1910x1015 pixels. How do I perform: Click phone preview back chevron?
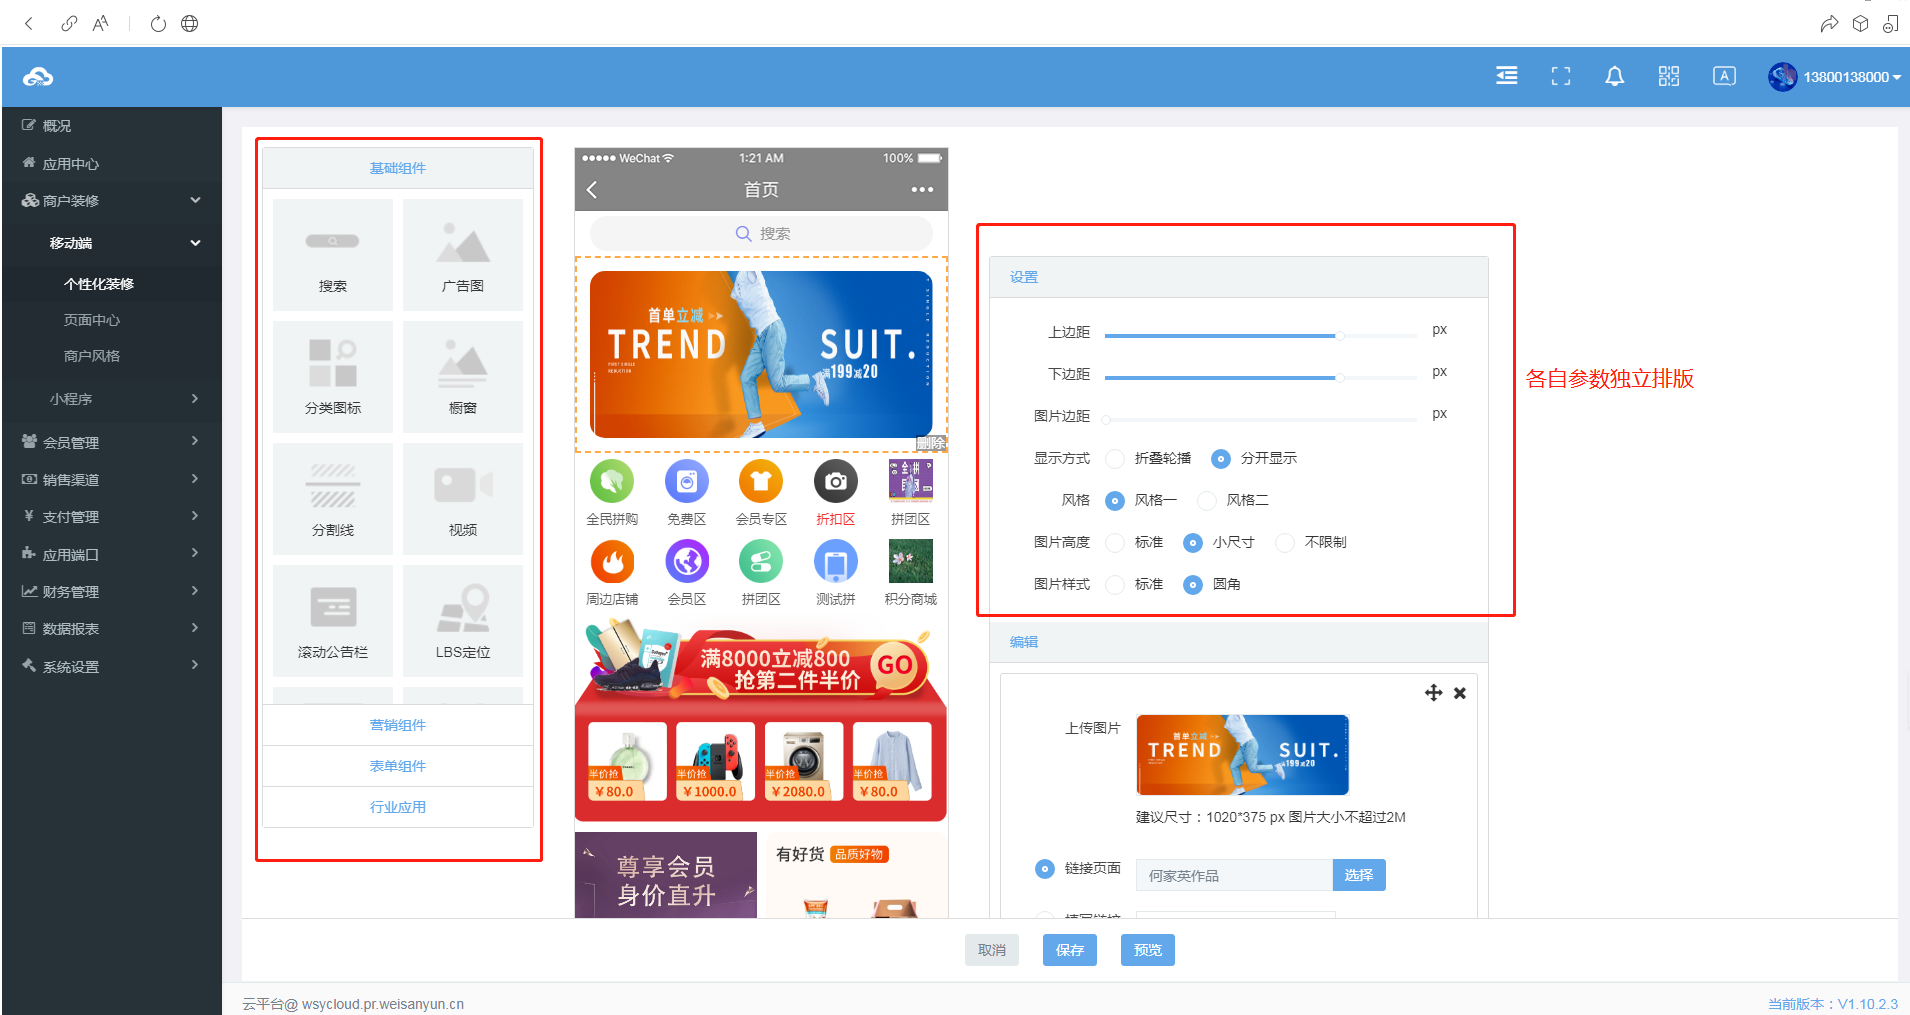[x=592, y=190]
